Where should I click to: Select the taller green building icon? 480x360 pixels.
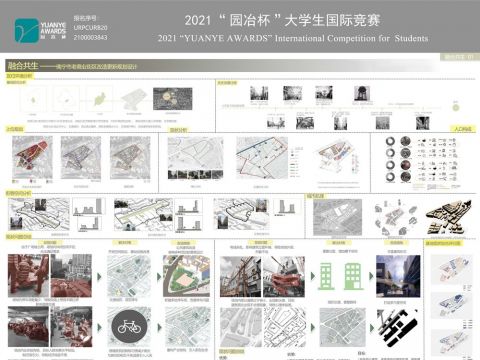[353, 276]
